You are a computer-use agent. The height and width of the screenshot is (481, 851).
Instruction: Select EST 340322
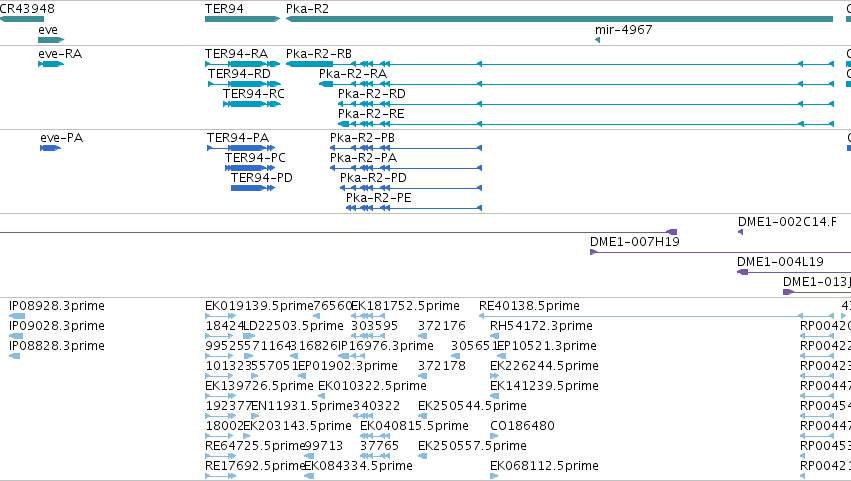[376, 407]
